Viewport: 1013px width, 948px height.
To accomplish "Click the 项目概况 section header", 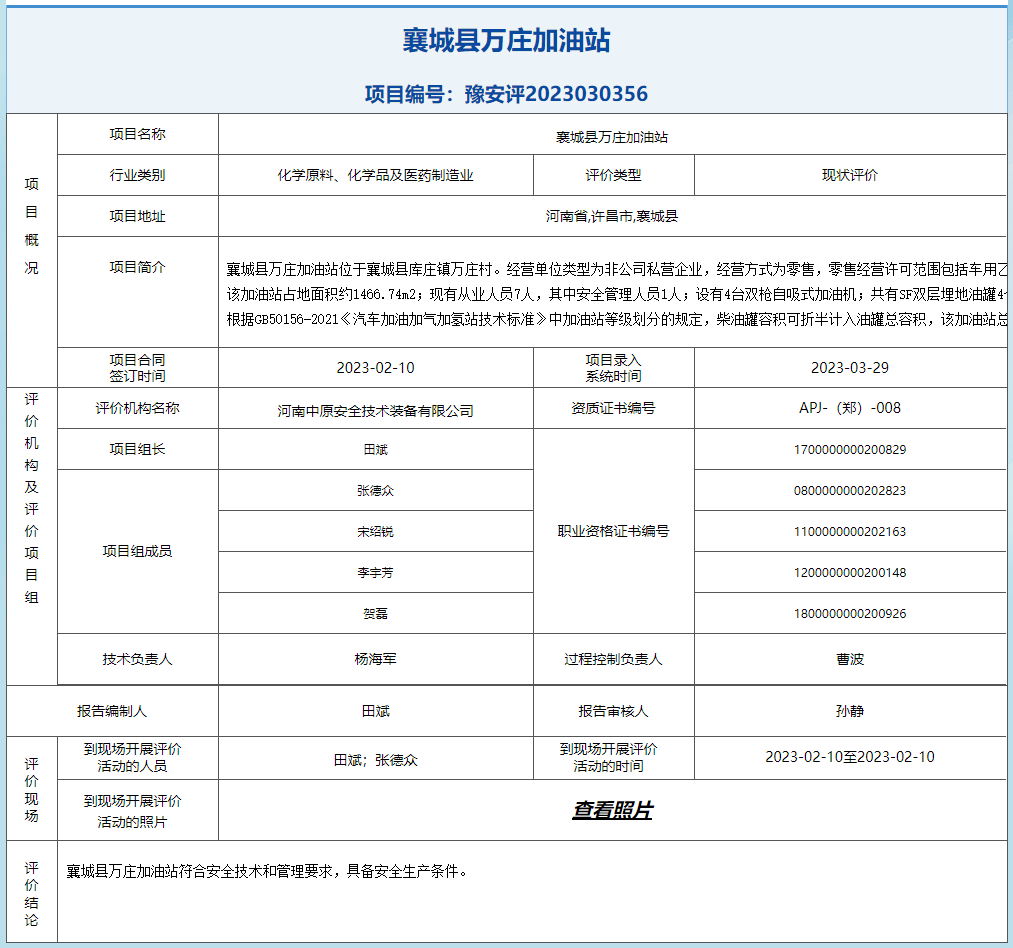I will tap(32, 226).
